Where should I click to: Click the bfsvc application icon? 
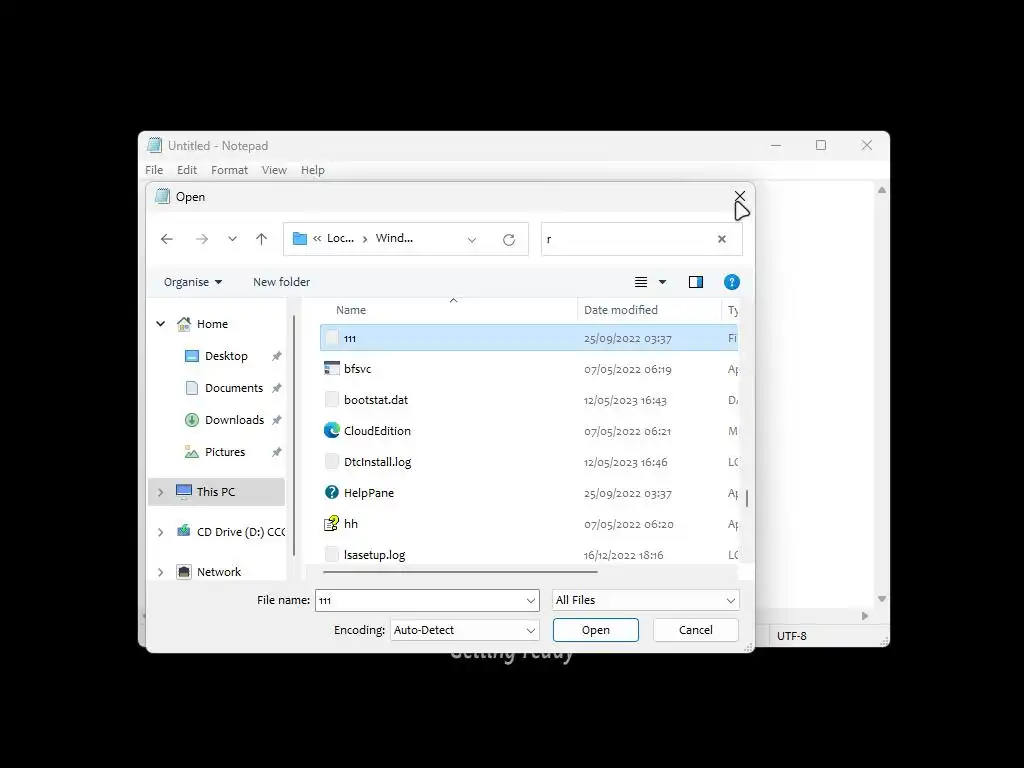(x=332, y=368)
